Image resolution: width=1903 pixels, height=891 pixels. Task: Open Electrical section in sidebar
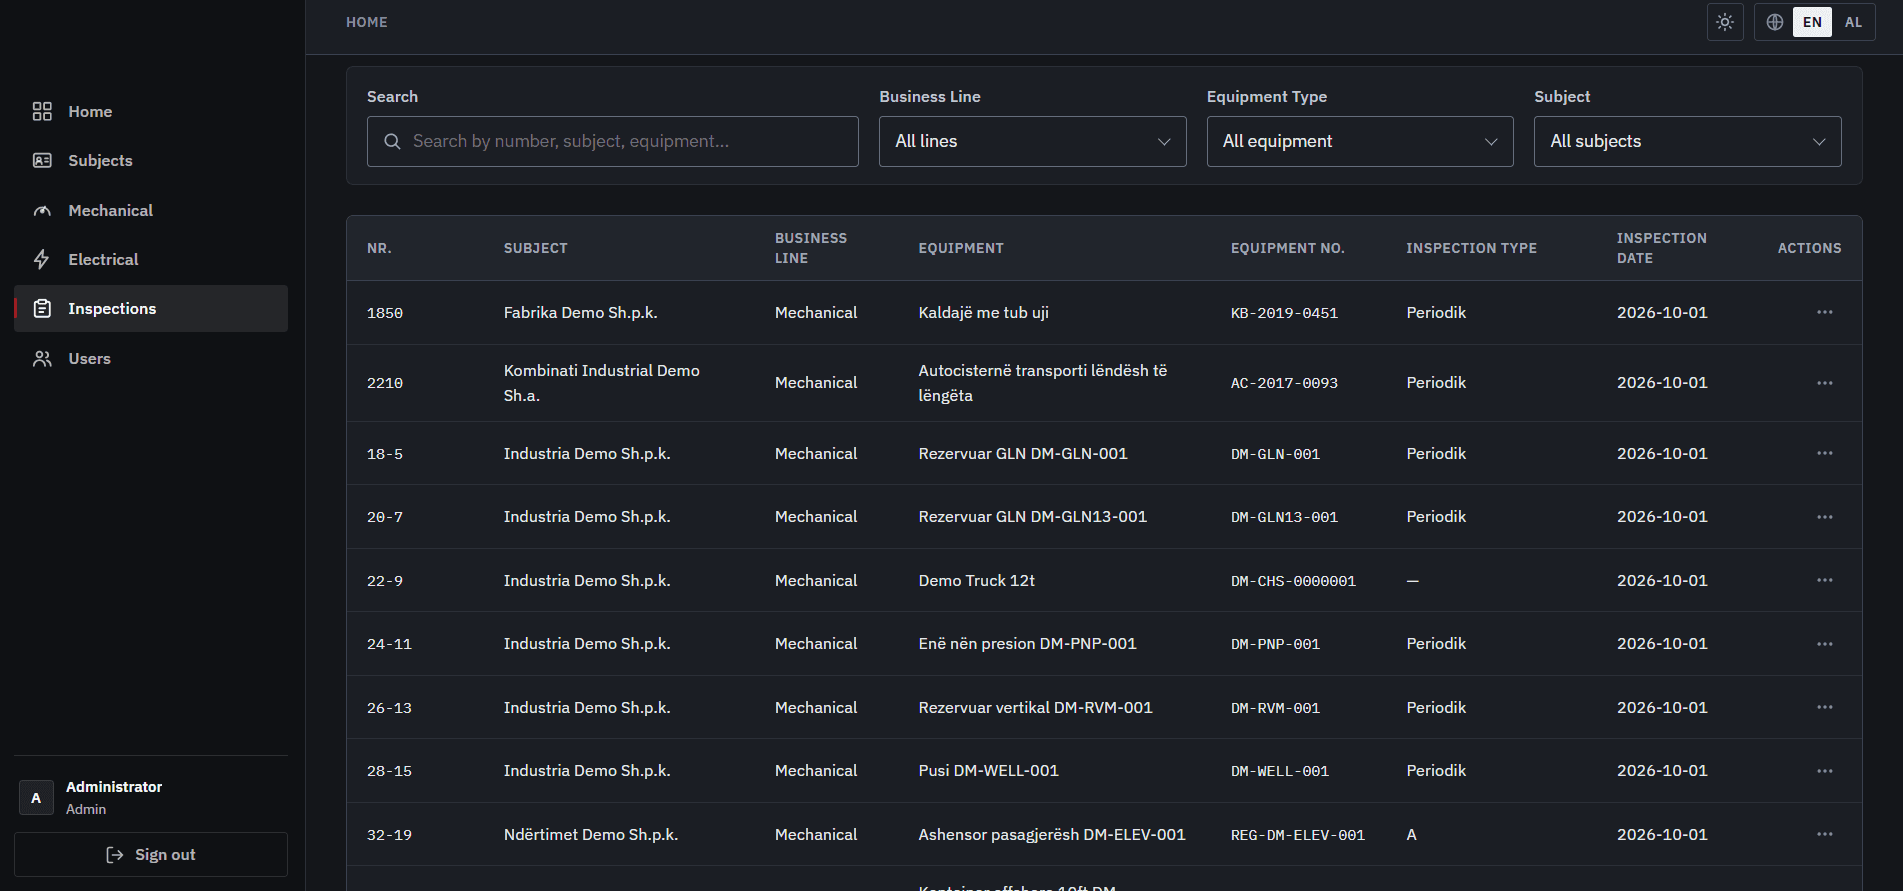[x=151, y=260]
